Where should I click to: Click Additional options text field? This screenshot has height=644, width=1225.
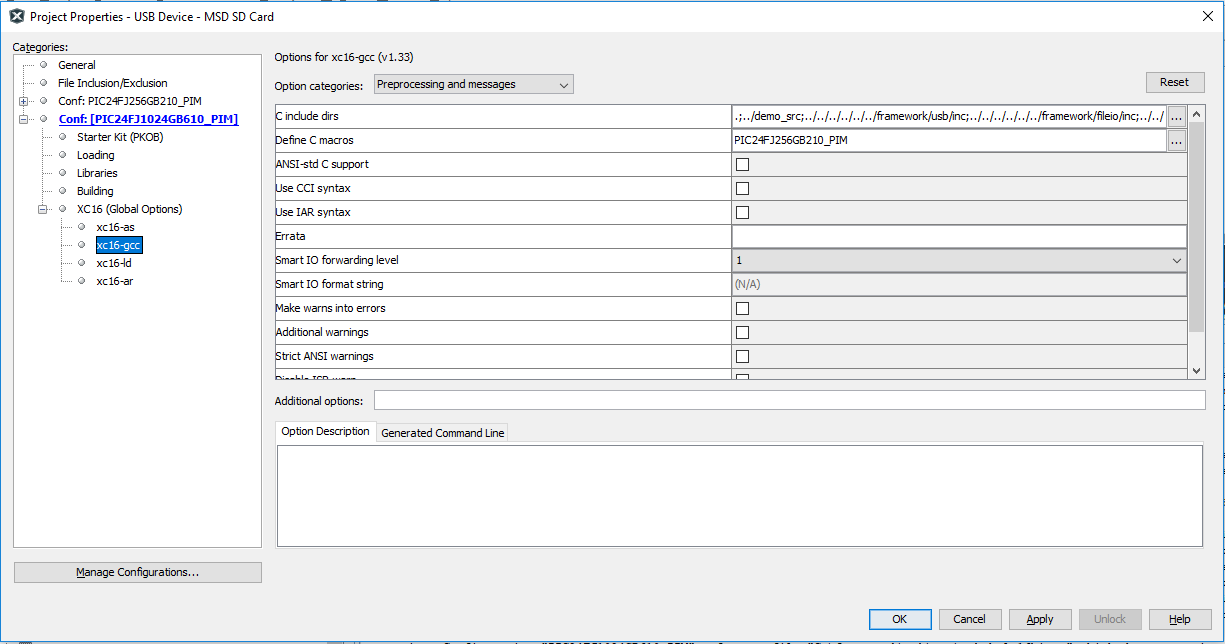coord(790,401)
